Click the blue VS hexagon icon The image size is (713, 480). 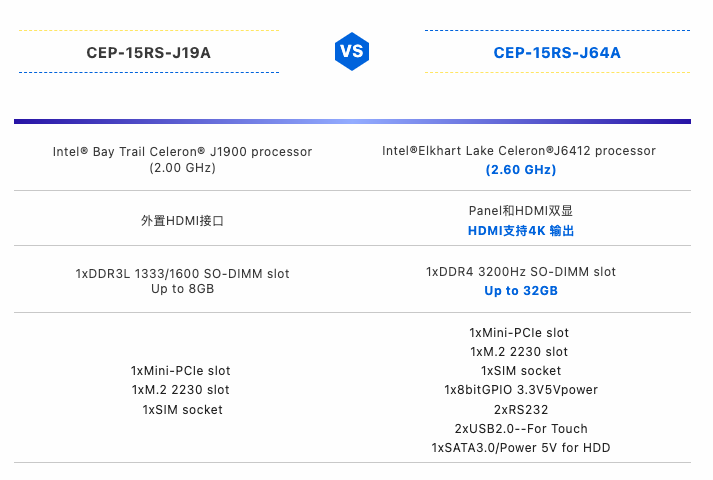pos(351,51)
